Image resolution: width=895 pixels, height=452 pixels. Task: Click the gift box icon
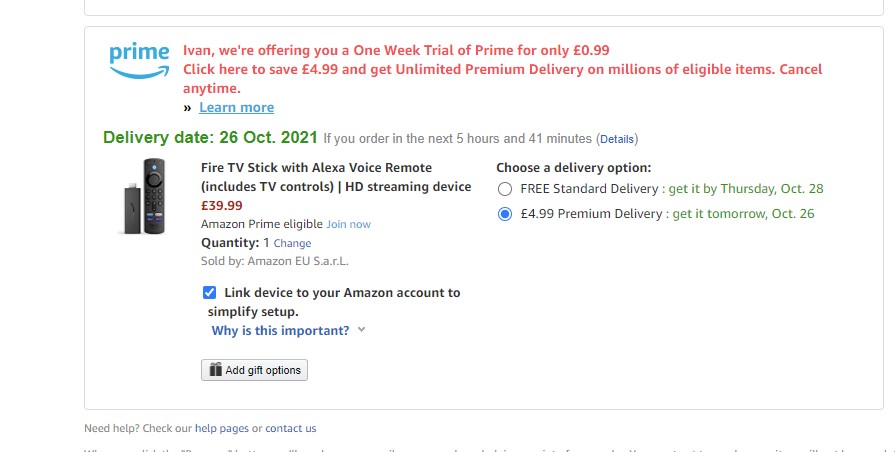215,370
